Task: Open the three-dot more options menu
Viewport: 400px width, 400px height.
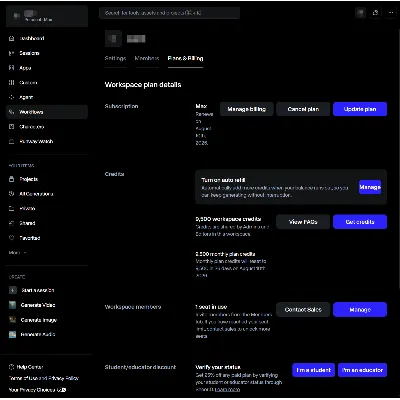Action: click(x=391, y=13)
